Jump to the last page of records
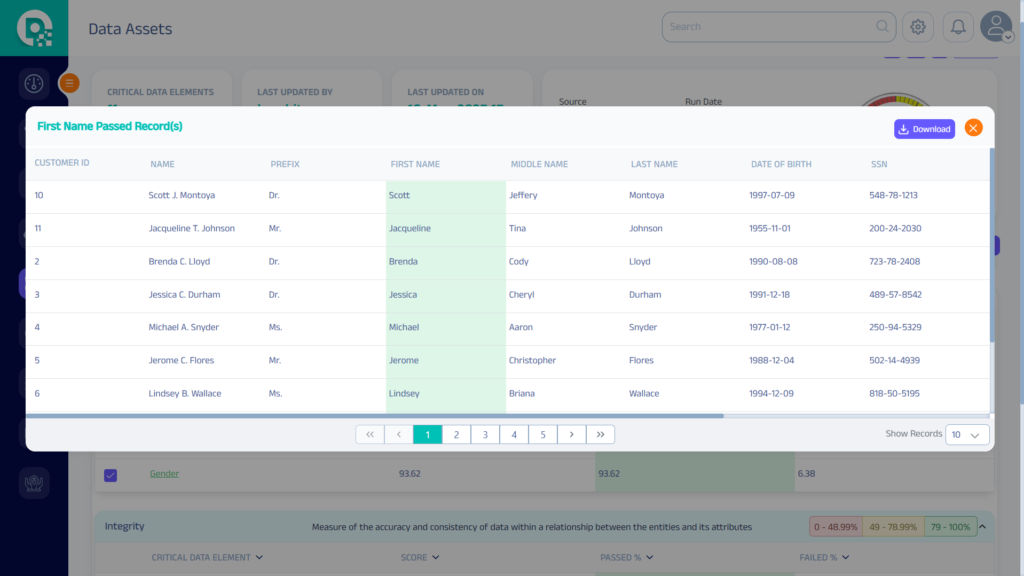1024x576 pixels. point(600,434)
